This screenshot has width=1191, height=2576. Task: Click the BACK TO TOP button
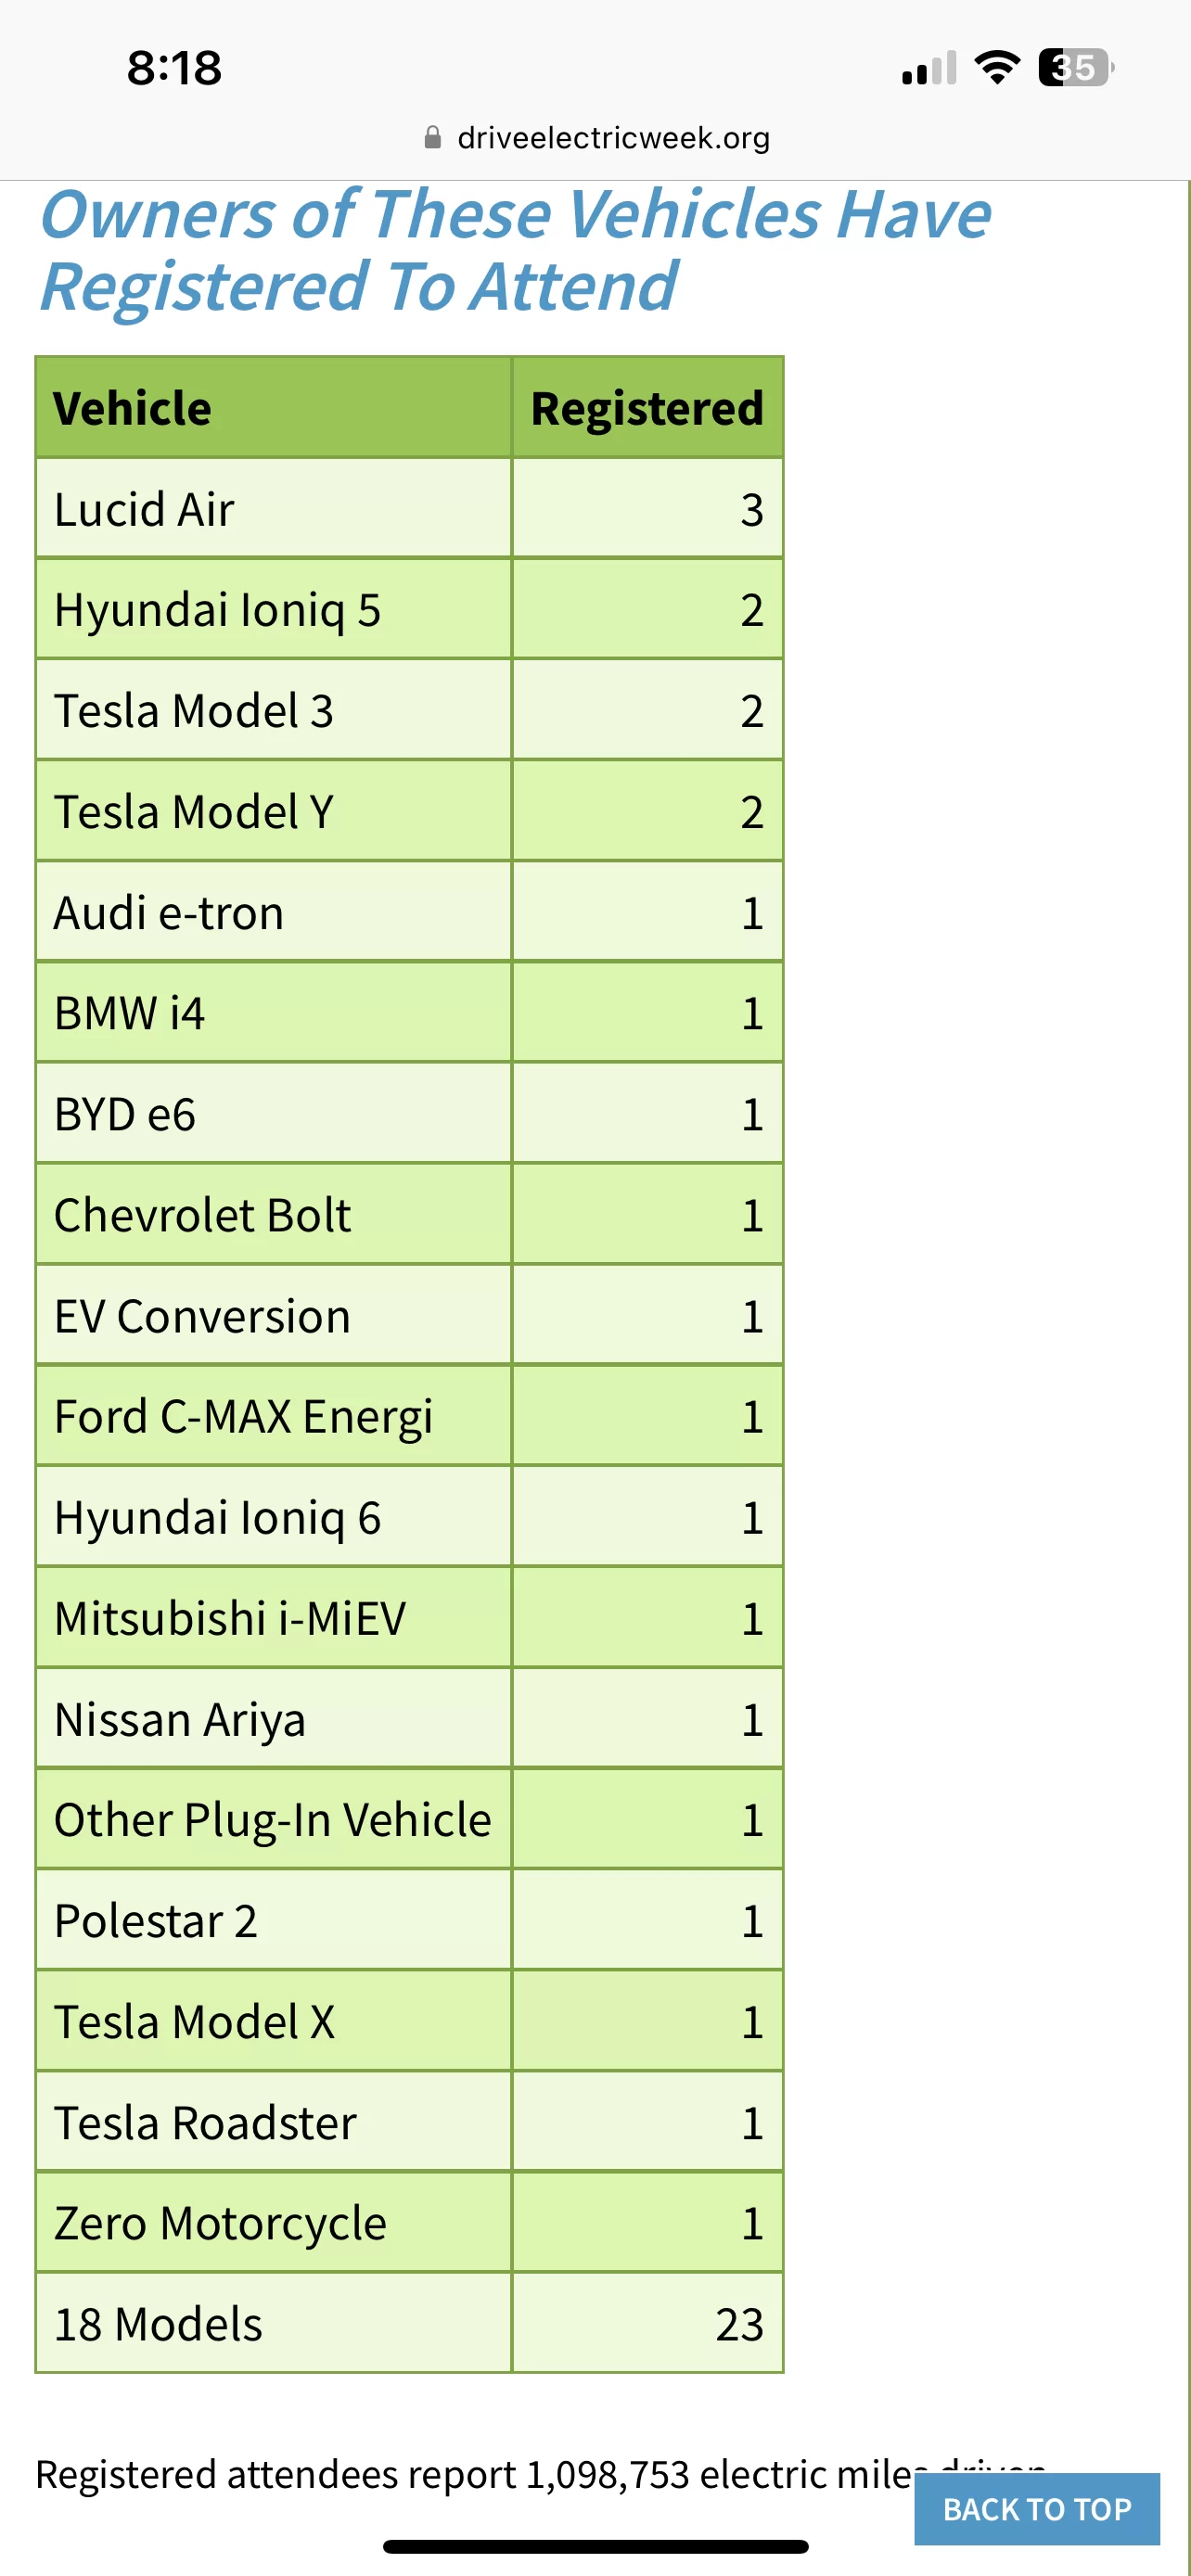pos(1036,2508)
